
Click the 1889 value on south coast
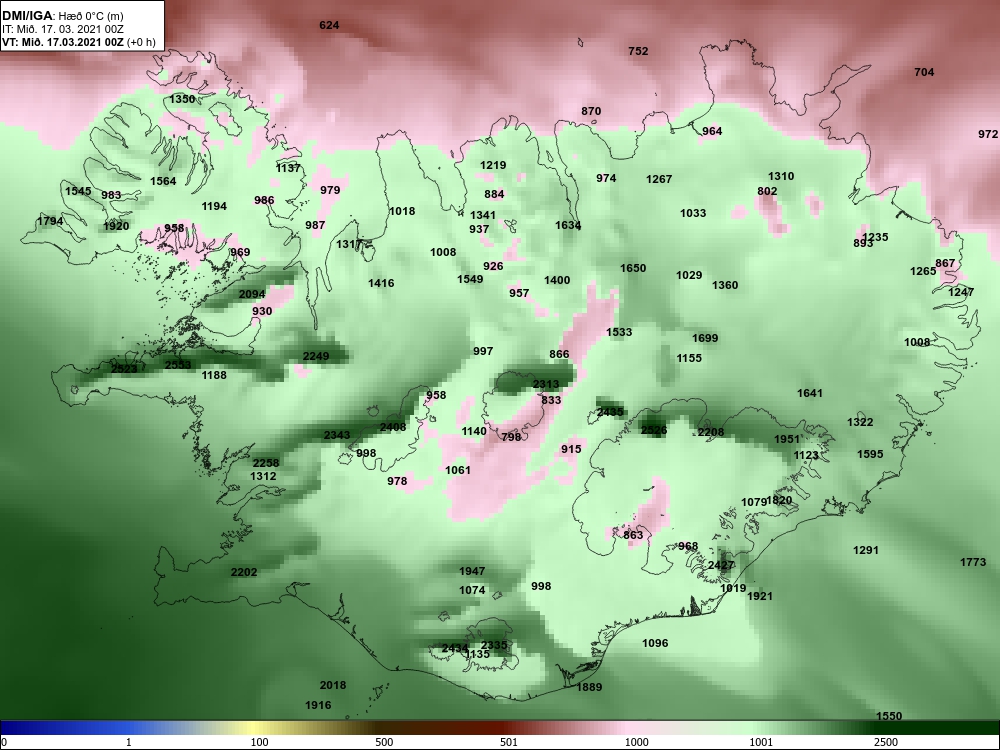589,687
